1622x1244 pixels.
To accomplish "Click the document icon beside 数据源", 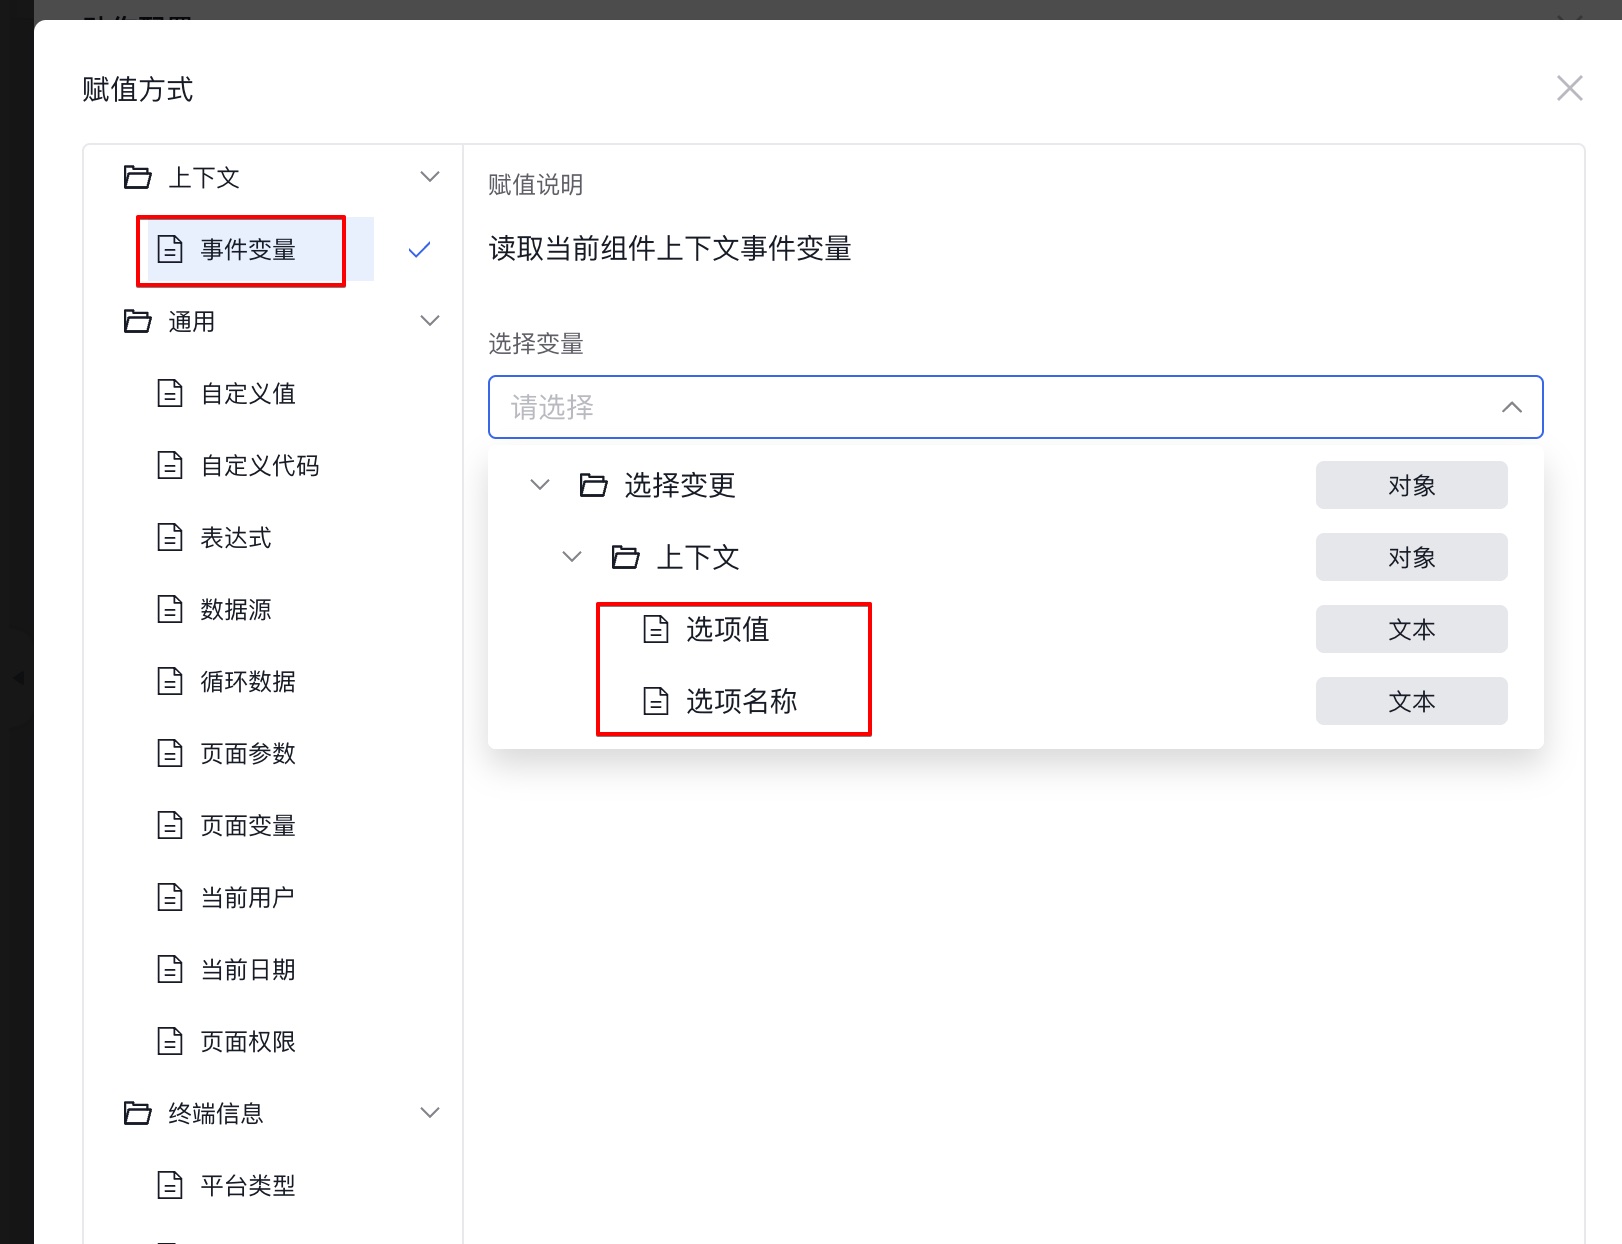I will pyautogui.click(x=170, y=609).
